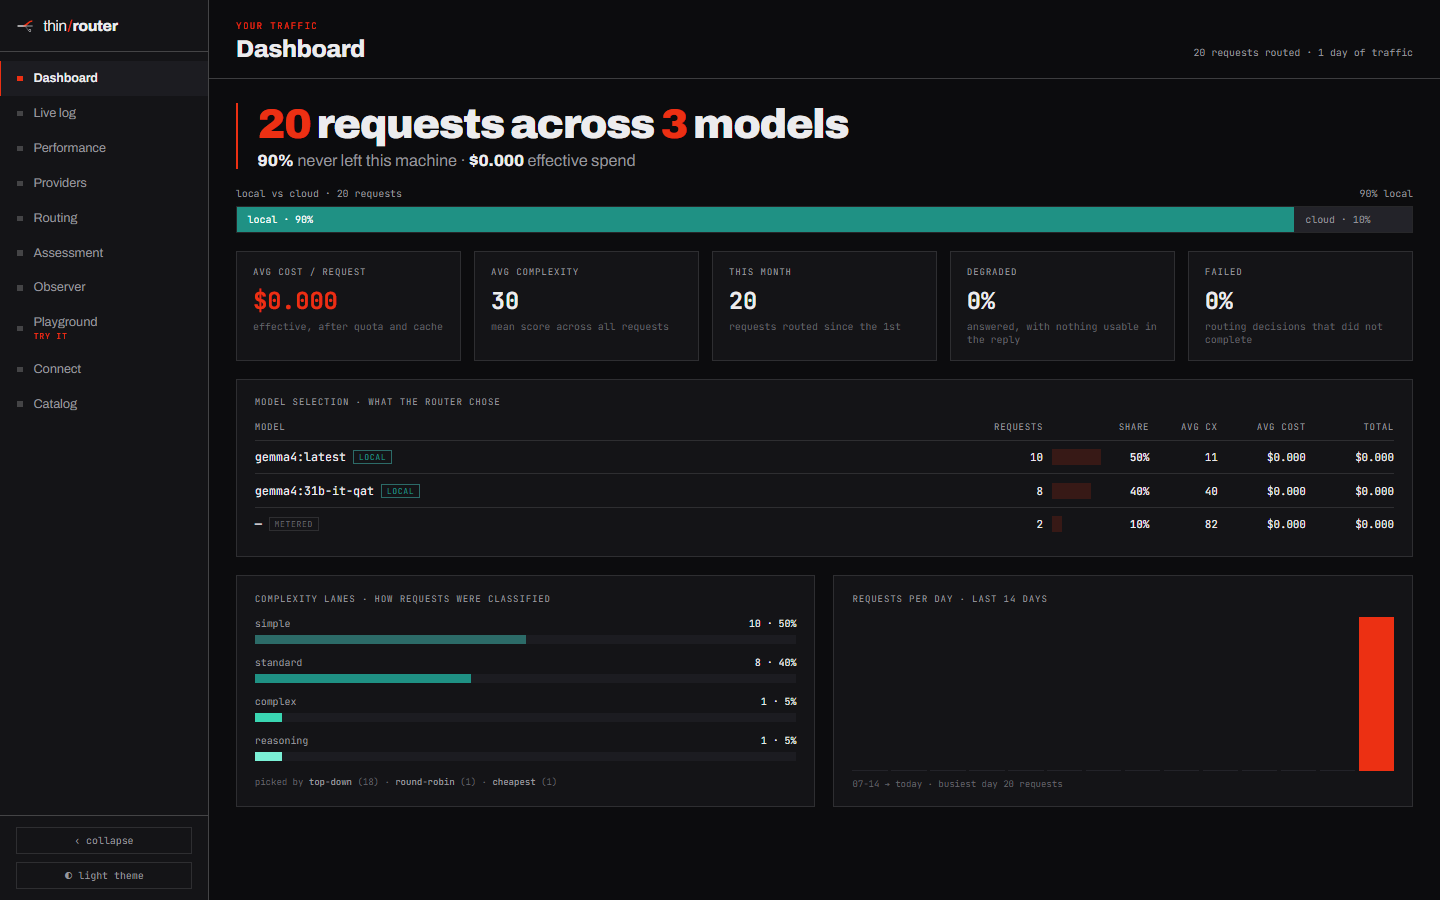The width and height of the screenshot is (1440, 900).
Task: Open the Assessment section
Action: click(104, 253)
